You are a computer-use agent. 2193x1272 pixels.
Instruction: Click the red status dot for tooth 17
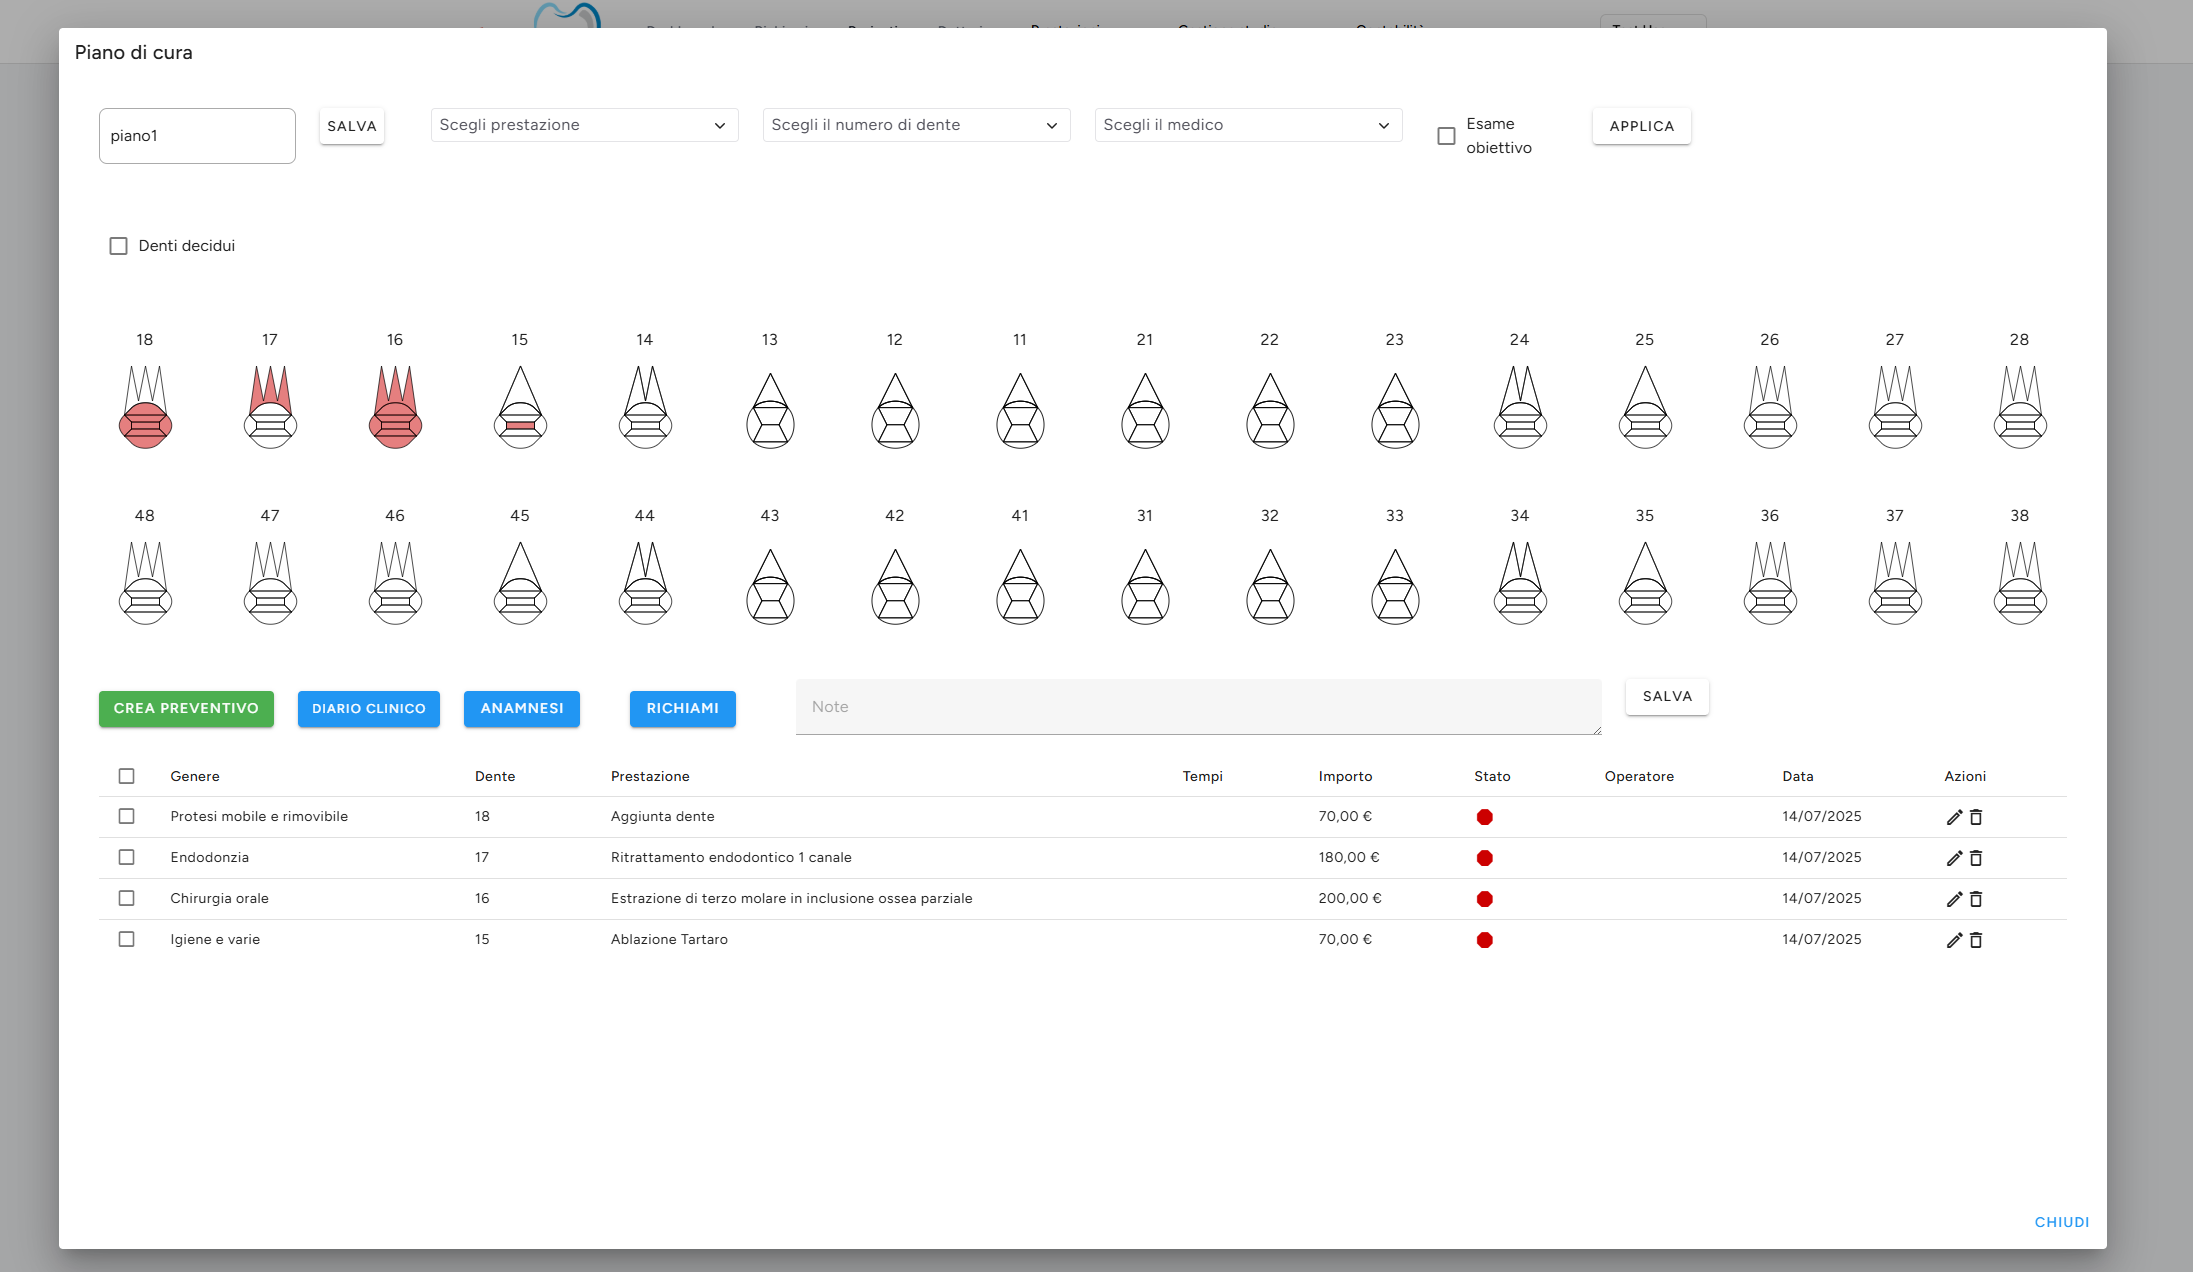click(1484, 858)
